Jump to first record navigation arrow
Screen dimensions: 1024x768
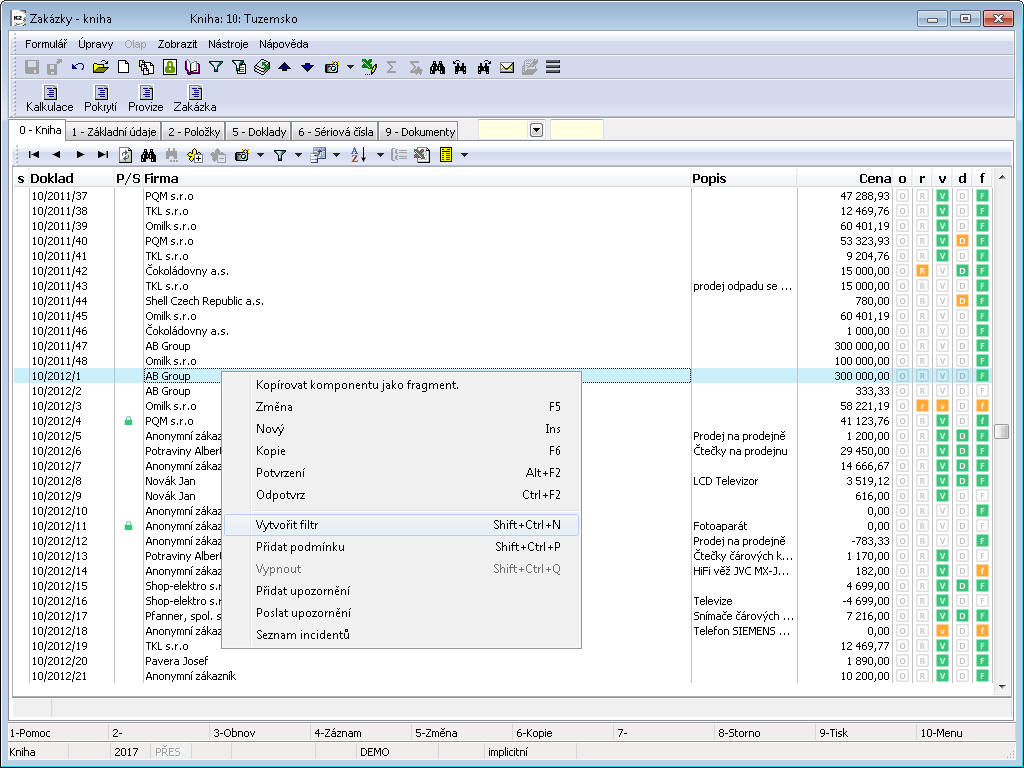click(x=33, y=155)
